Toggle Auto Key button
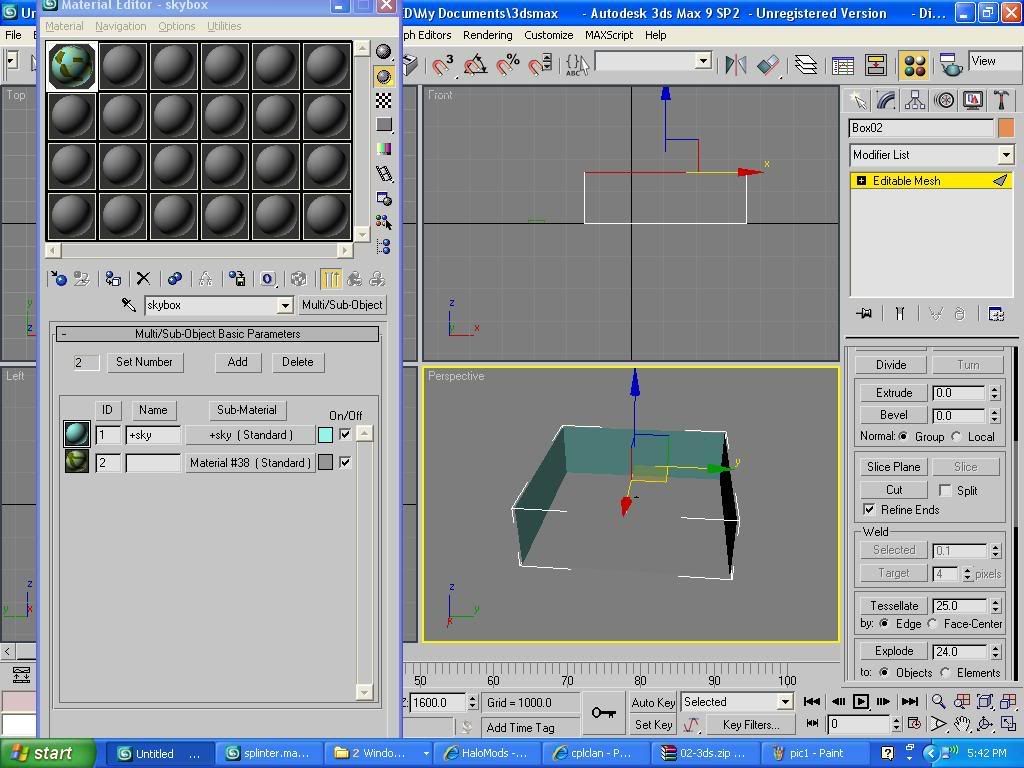The width and height of the screenshot is (1024, 768). [653, 702]
